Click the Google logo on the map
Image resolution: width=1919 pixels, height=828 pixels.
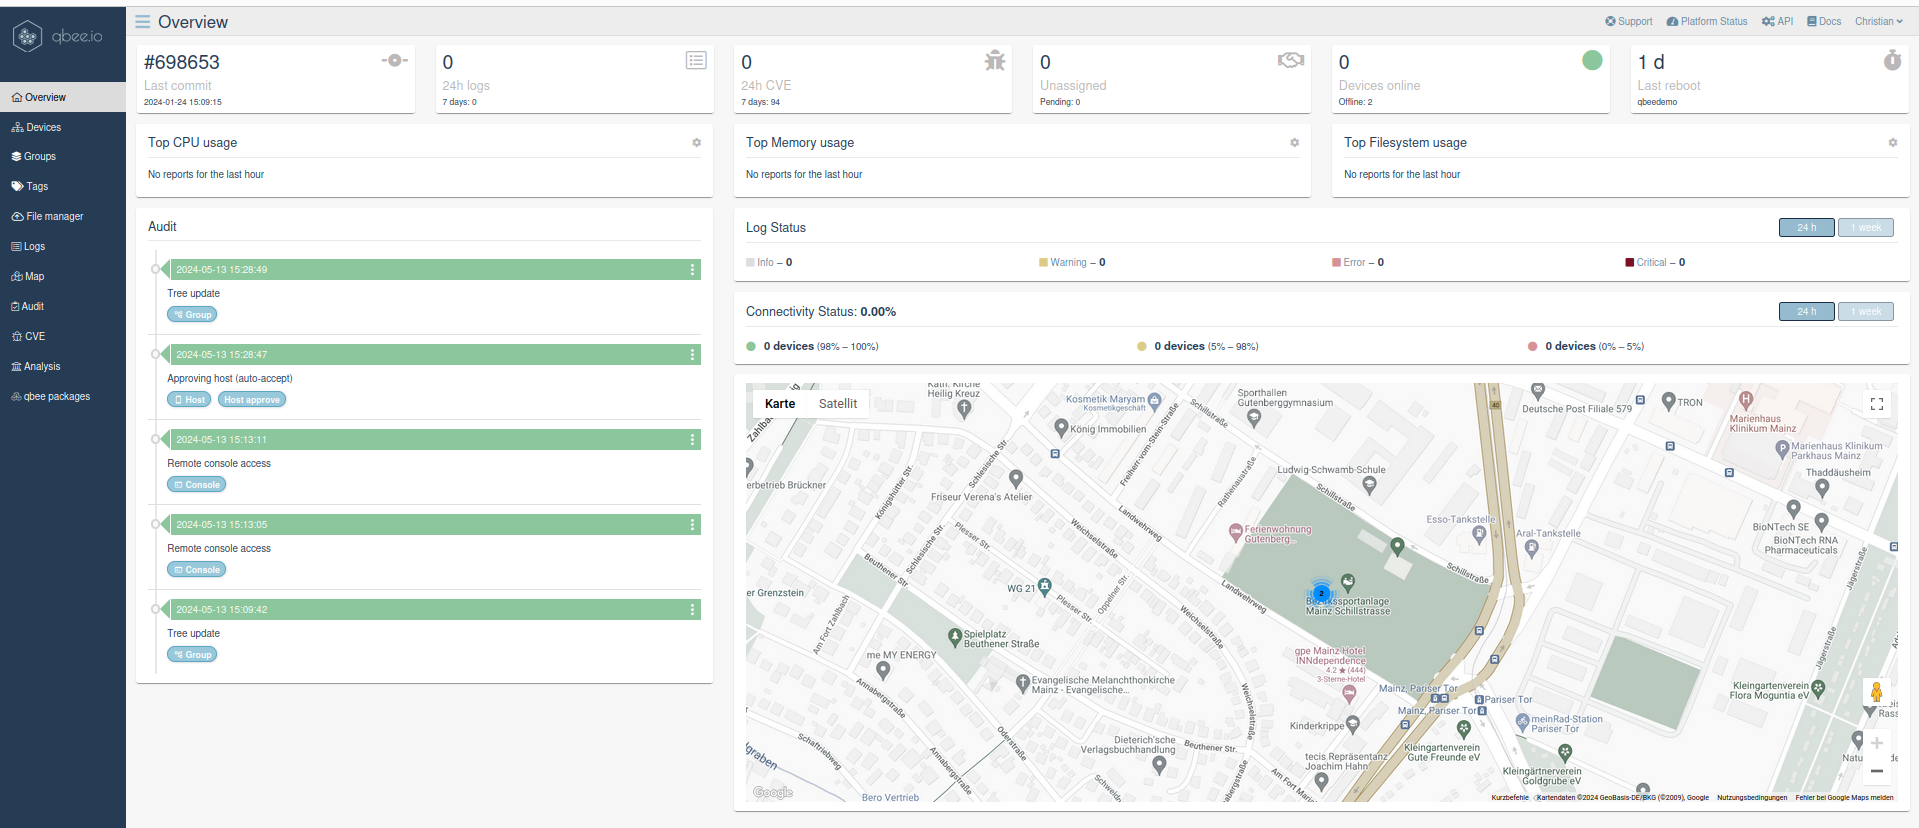[x=773, y=792]
